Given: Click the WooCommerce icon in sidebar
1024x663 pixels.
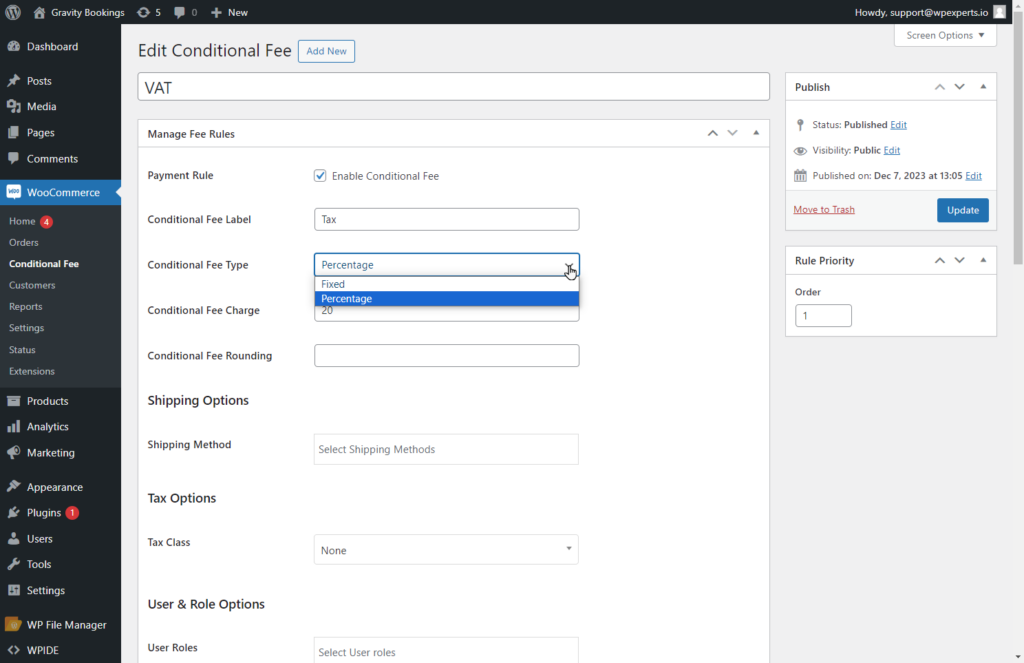Looking at the screenshot, I should tap(14, 192).
